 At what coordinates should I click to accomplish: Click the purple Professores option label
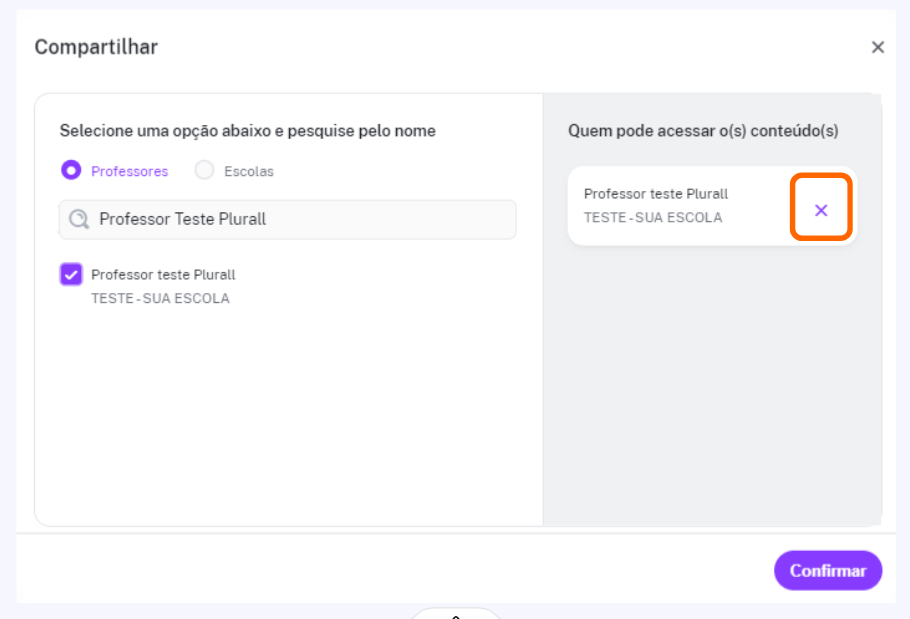coord(129,172)
